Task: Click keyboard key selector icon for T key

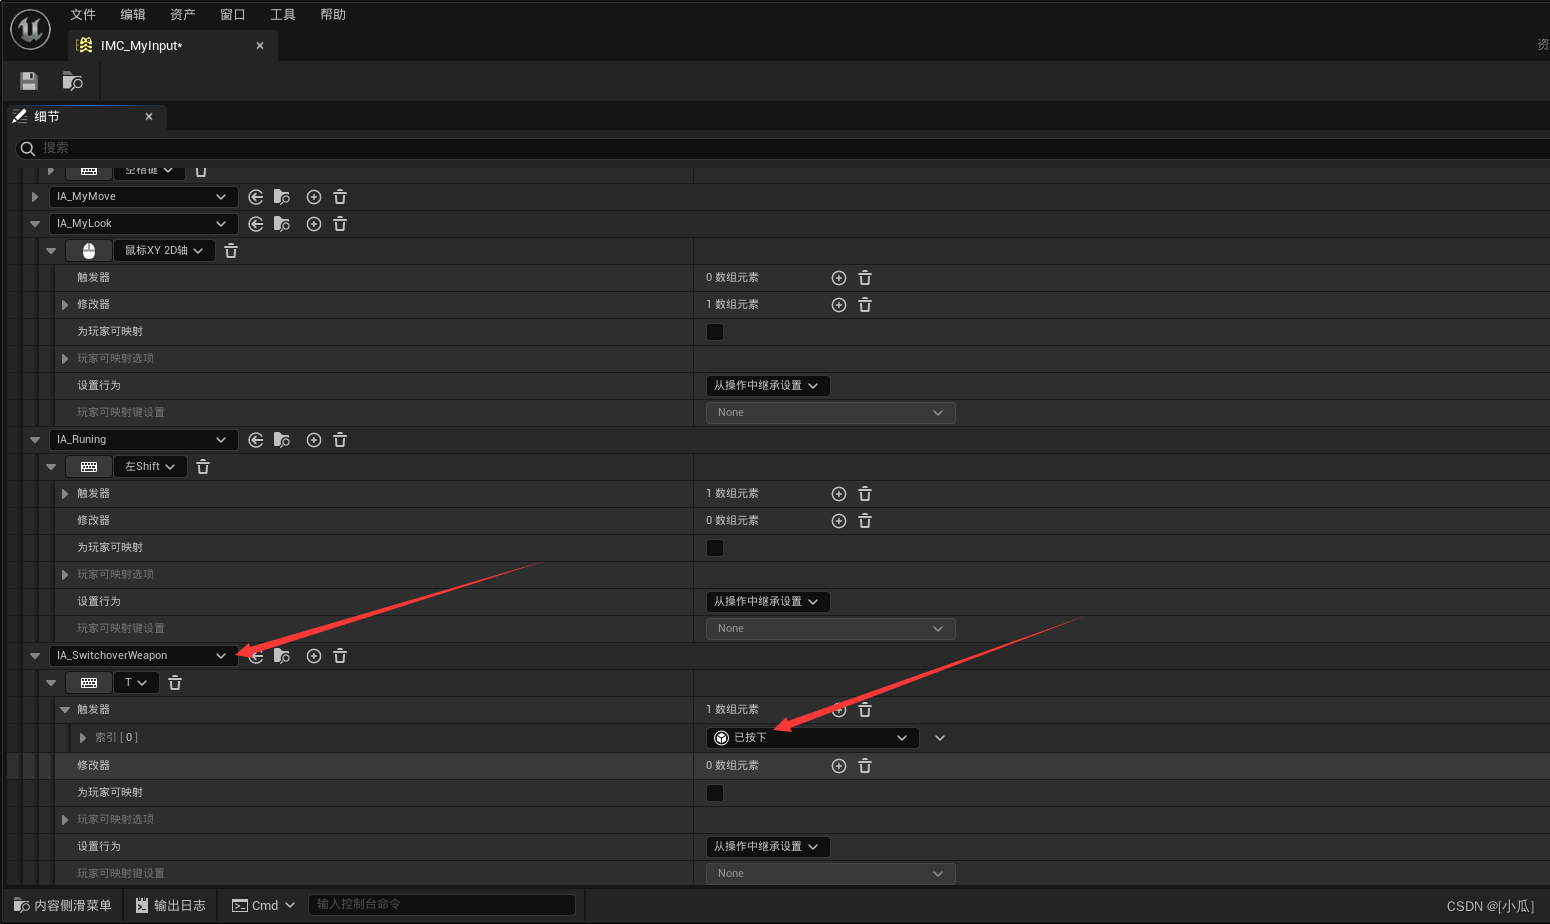Action: coord(89,683)
